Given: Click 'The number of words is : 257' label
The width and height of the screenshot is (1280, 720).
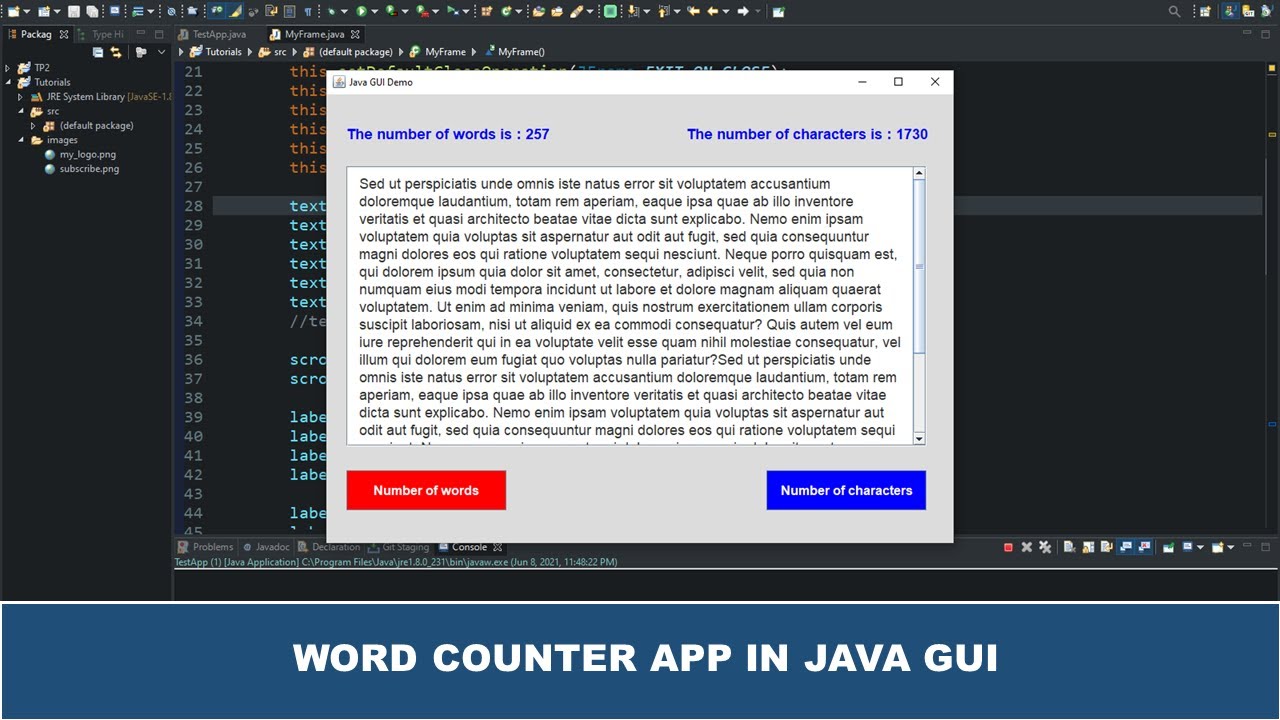Looking at the screenshot, I should point(448,134).
